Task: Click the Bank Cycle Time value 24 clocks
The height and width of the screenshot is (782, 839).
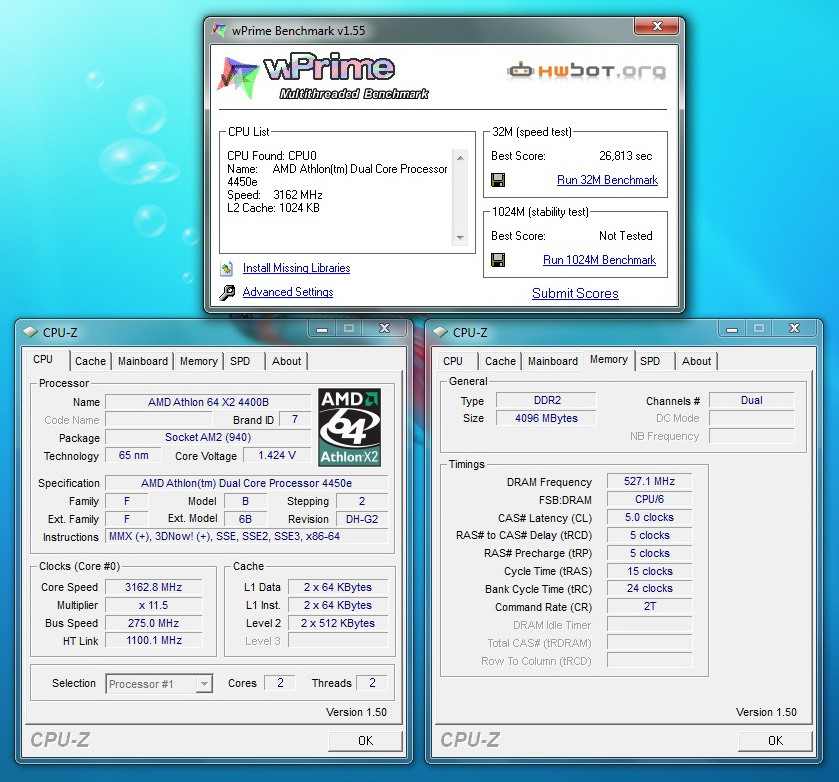Action: click(x=650, y=588)
